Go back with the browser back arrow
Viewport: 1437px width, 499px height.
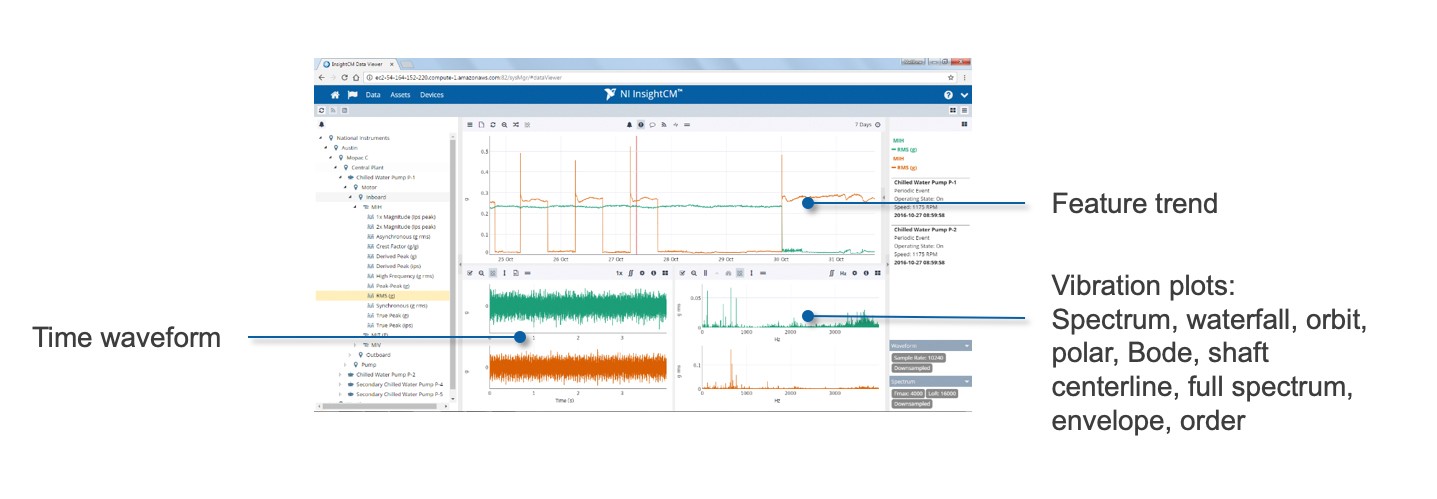click(x=321, y=77)
